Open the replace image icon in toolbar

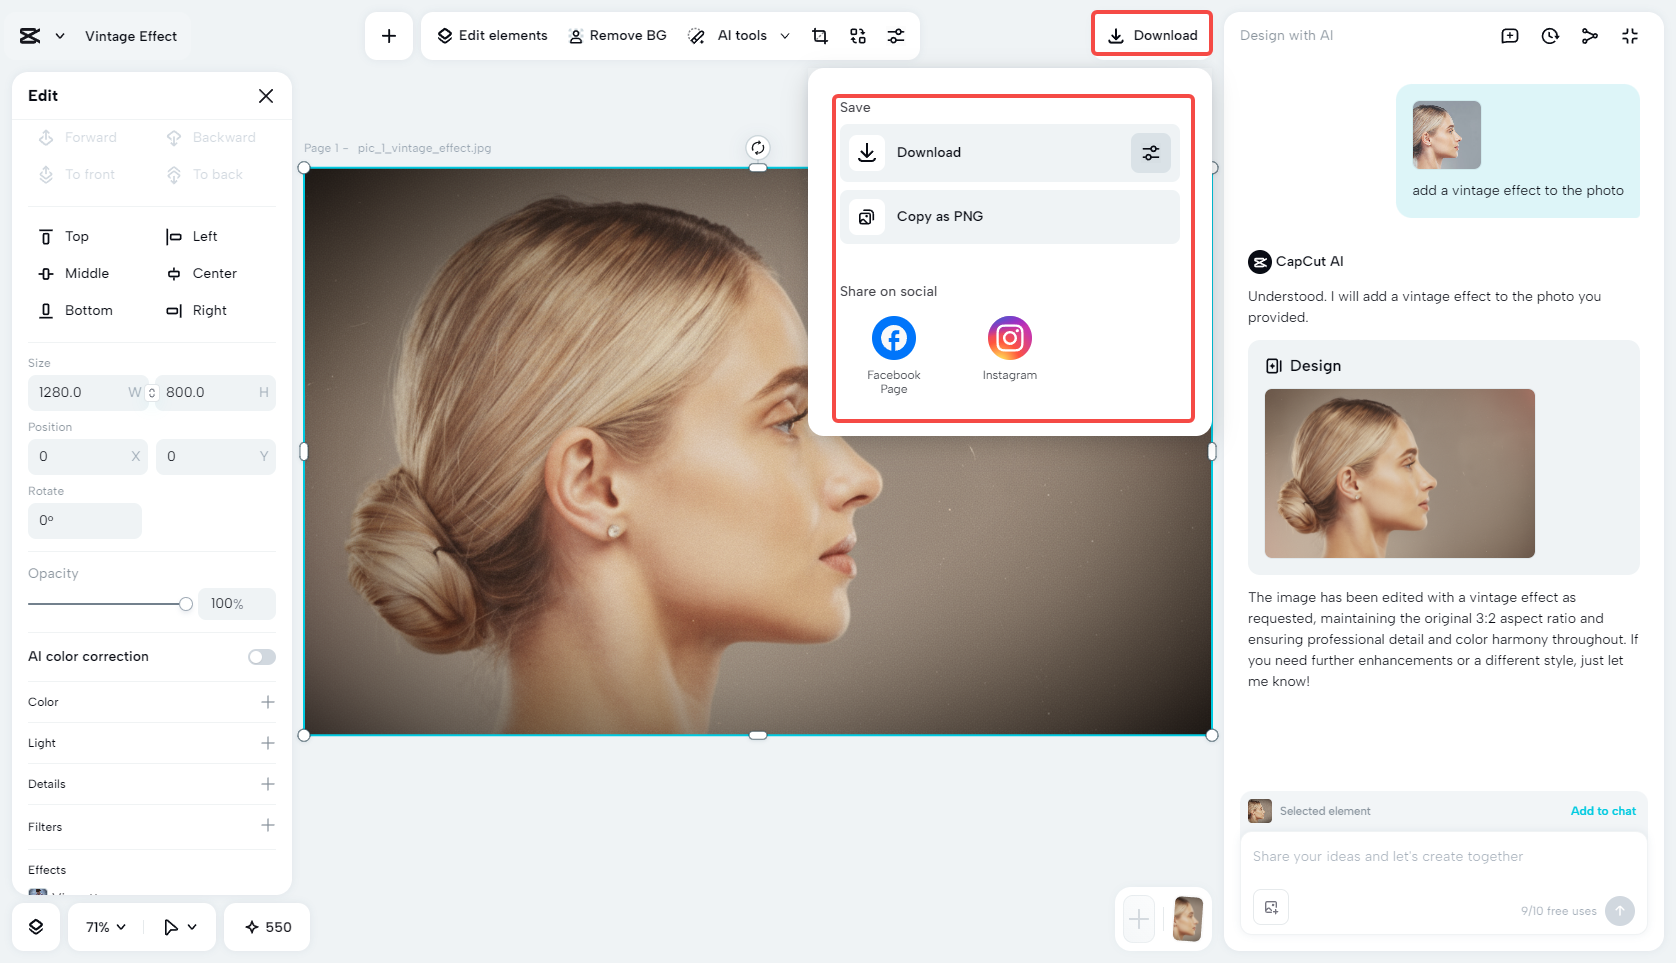coord(858,36)
